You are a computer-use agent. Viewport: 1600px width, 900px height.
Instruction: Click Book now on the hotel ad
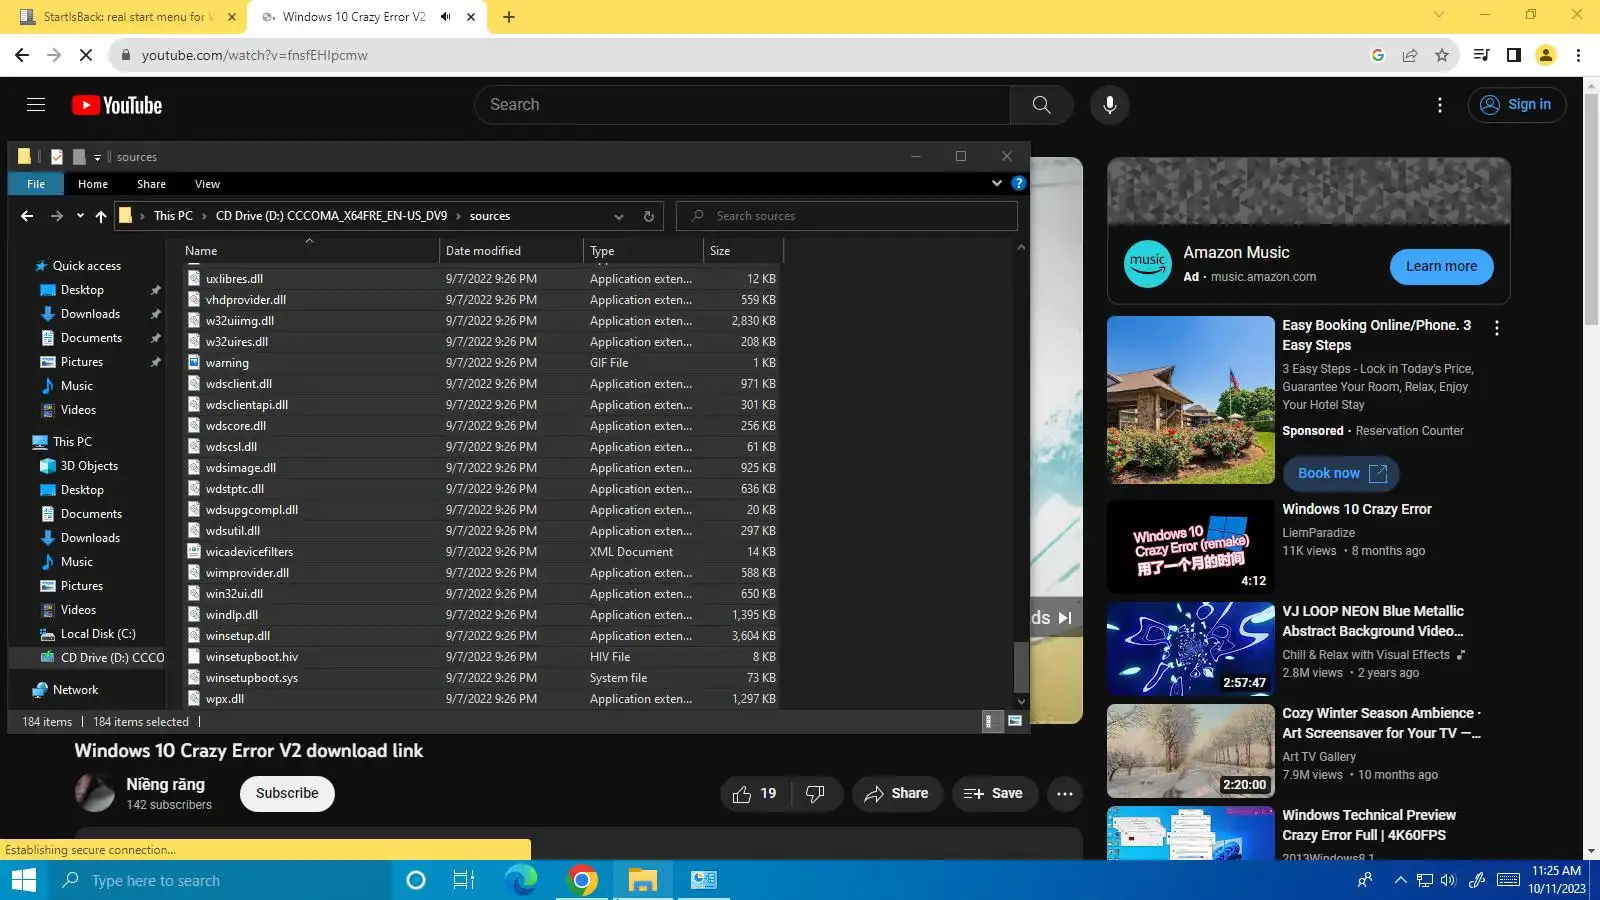[x=1341, y=474]
